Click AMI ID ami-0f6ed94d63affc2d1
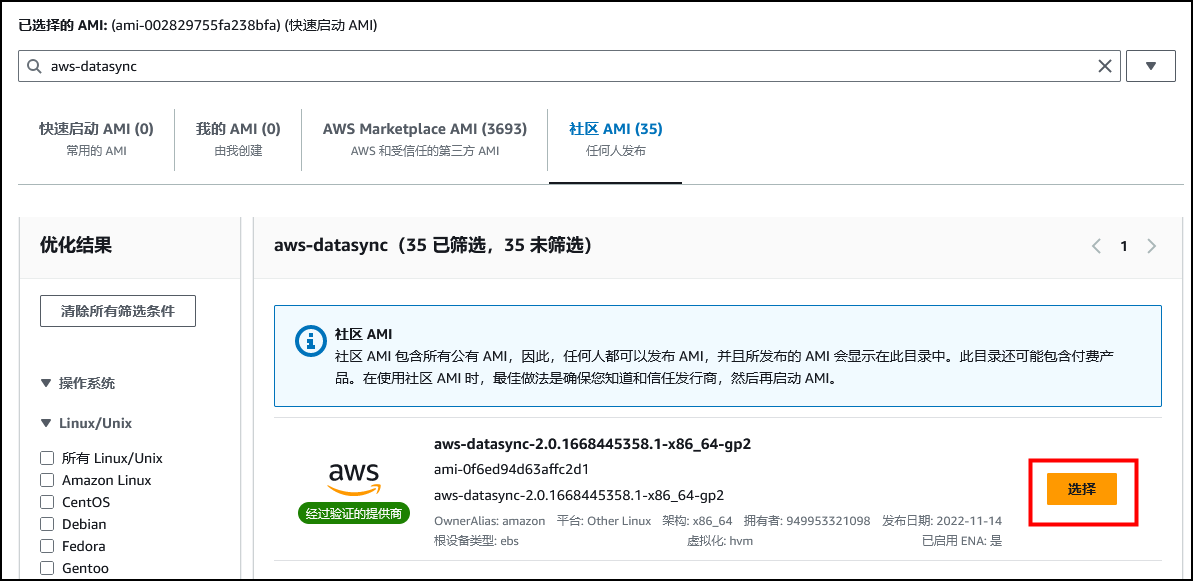Screen dimensions: 1193x581 click(x=511, y=469)
